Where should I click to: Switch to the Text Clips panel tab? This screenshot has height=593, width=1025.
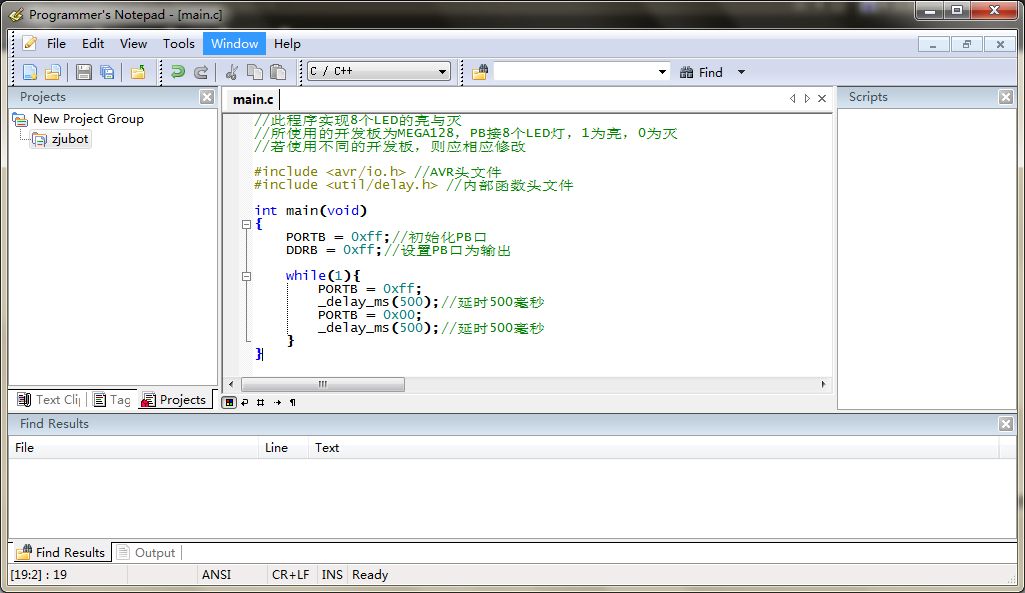coord(49,399)
